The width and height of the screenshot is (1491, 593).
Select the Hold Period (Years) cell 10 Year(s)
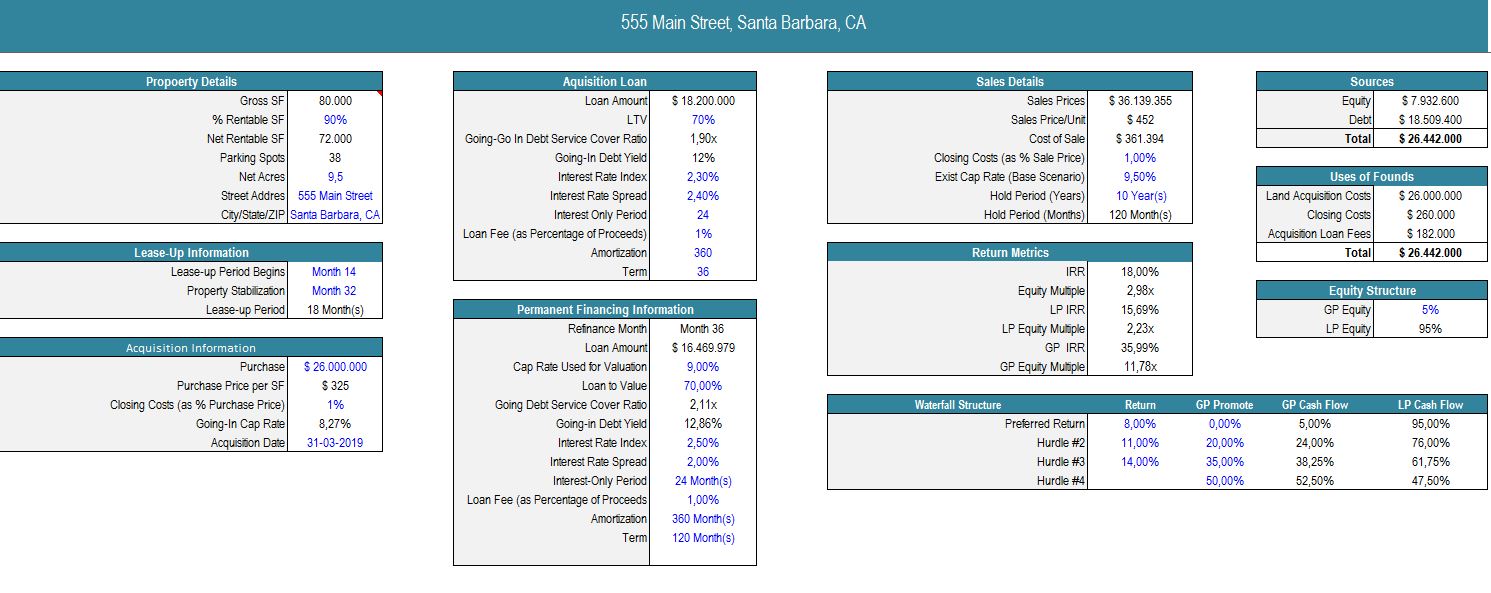(1140, 196)
